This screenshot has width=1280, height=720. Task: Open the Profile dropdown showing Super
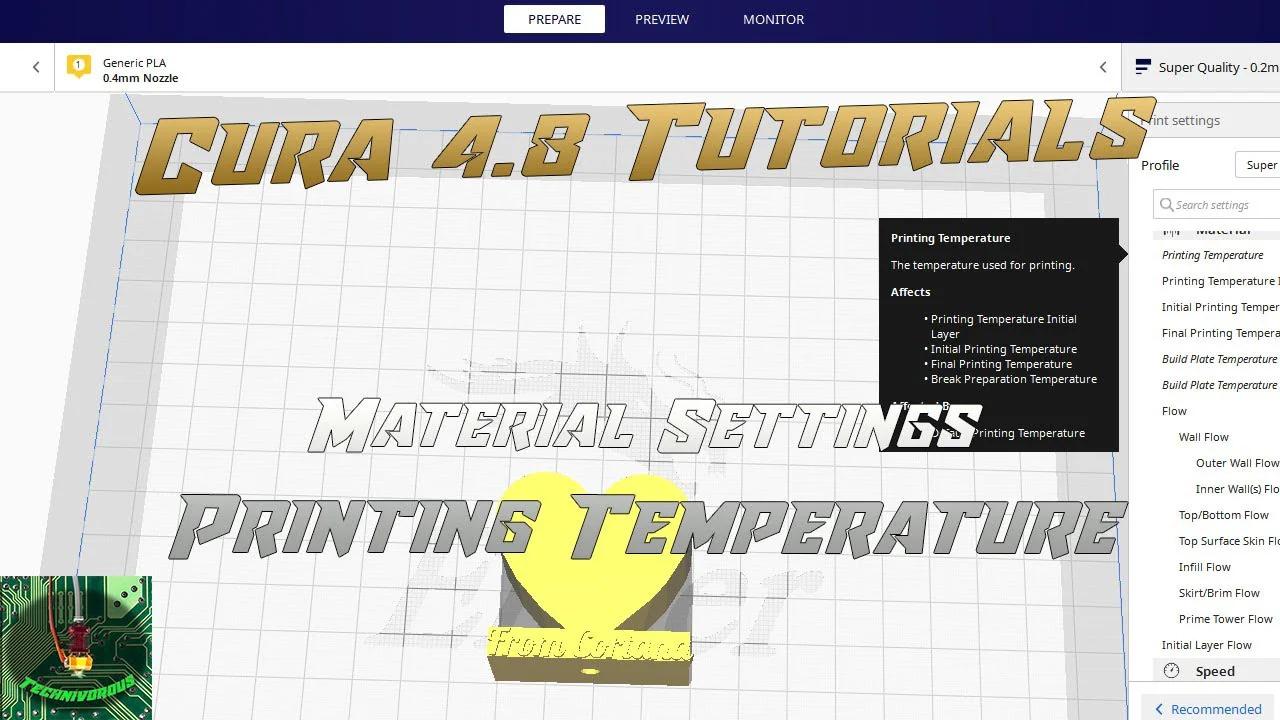[x=1261, y=164]
